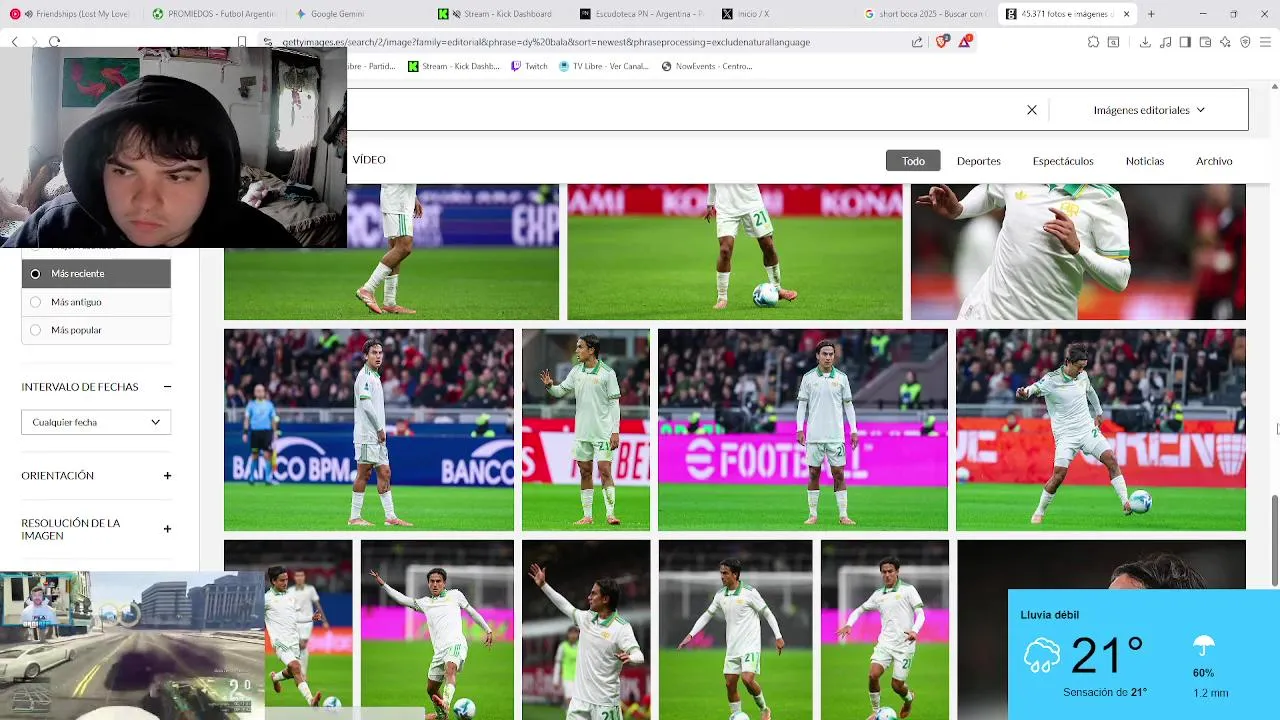1280x720 pixels.
Task: Select the Más reciente sort option
Action: [x=96, y=273]
